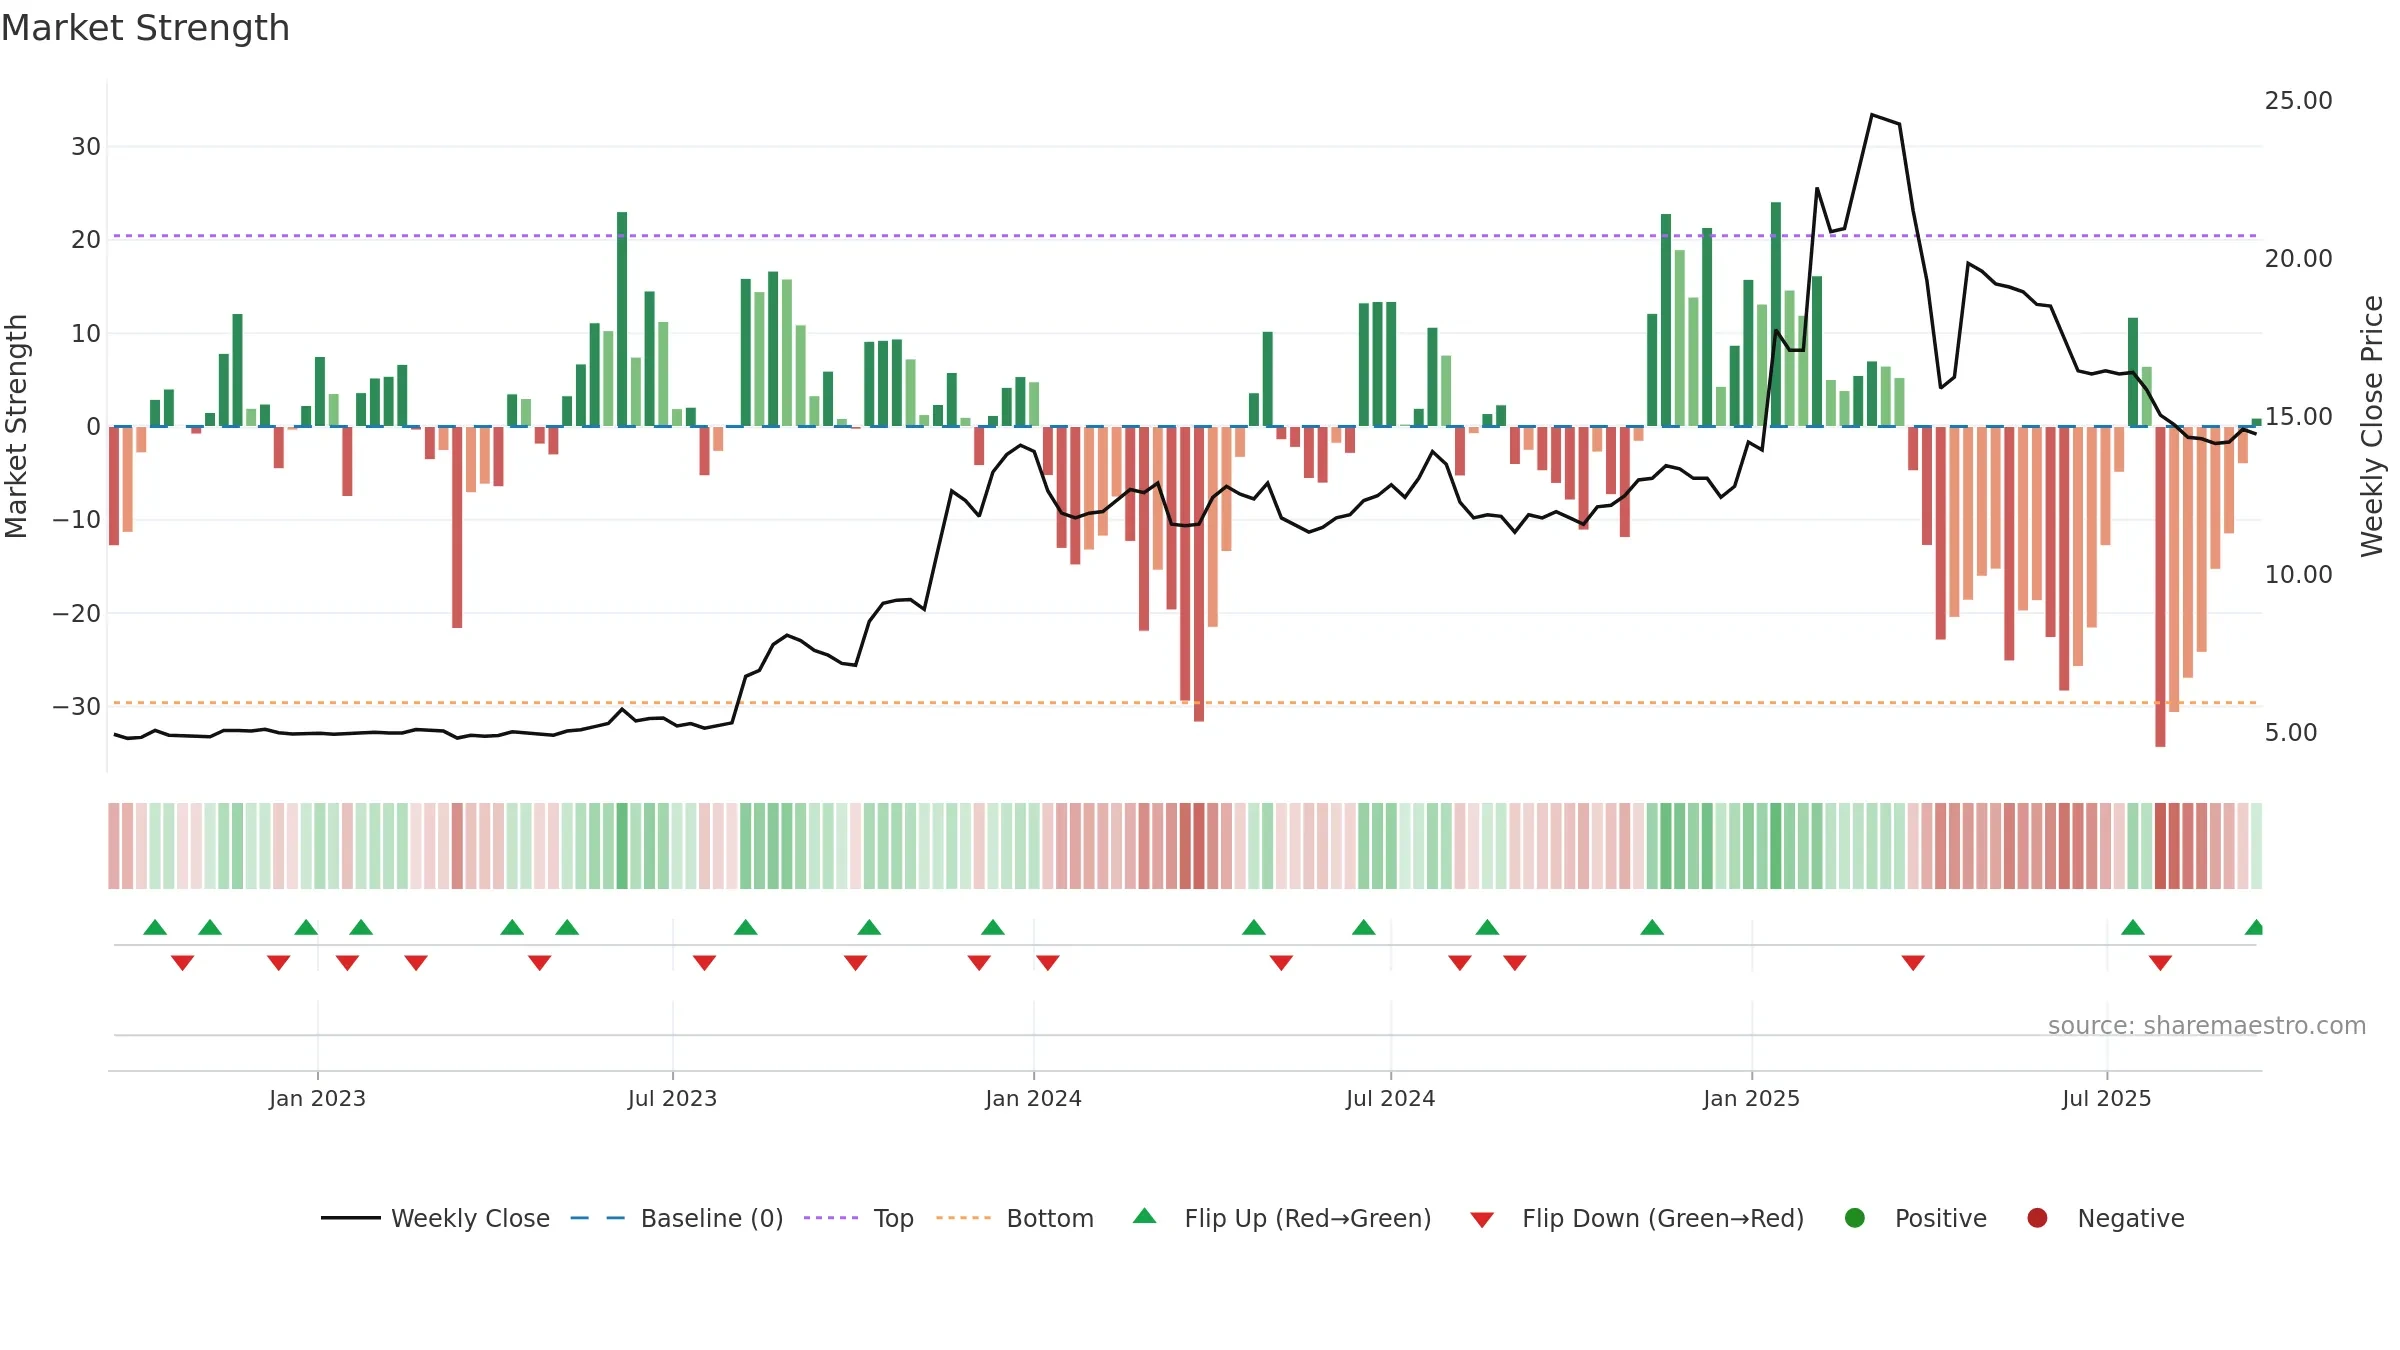Toggle the Top dotted-line legend item

[859, 1218]
